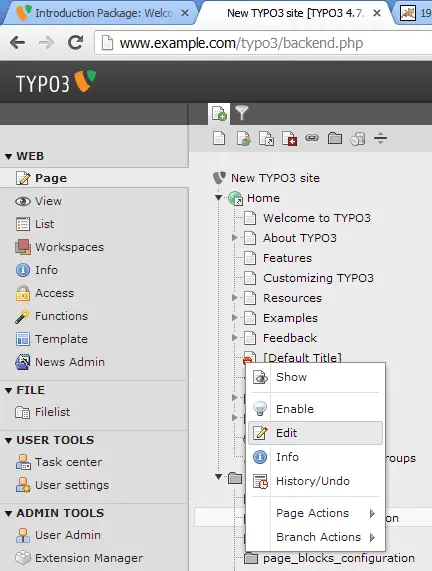Select page_blocks_configuration folder
432x571 pixels.
coord(339,558)
